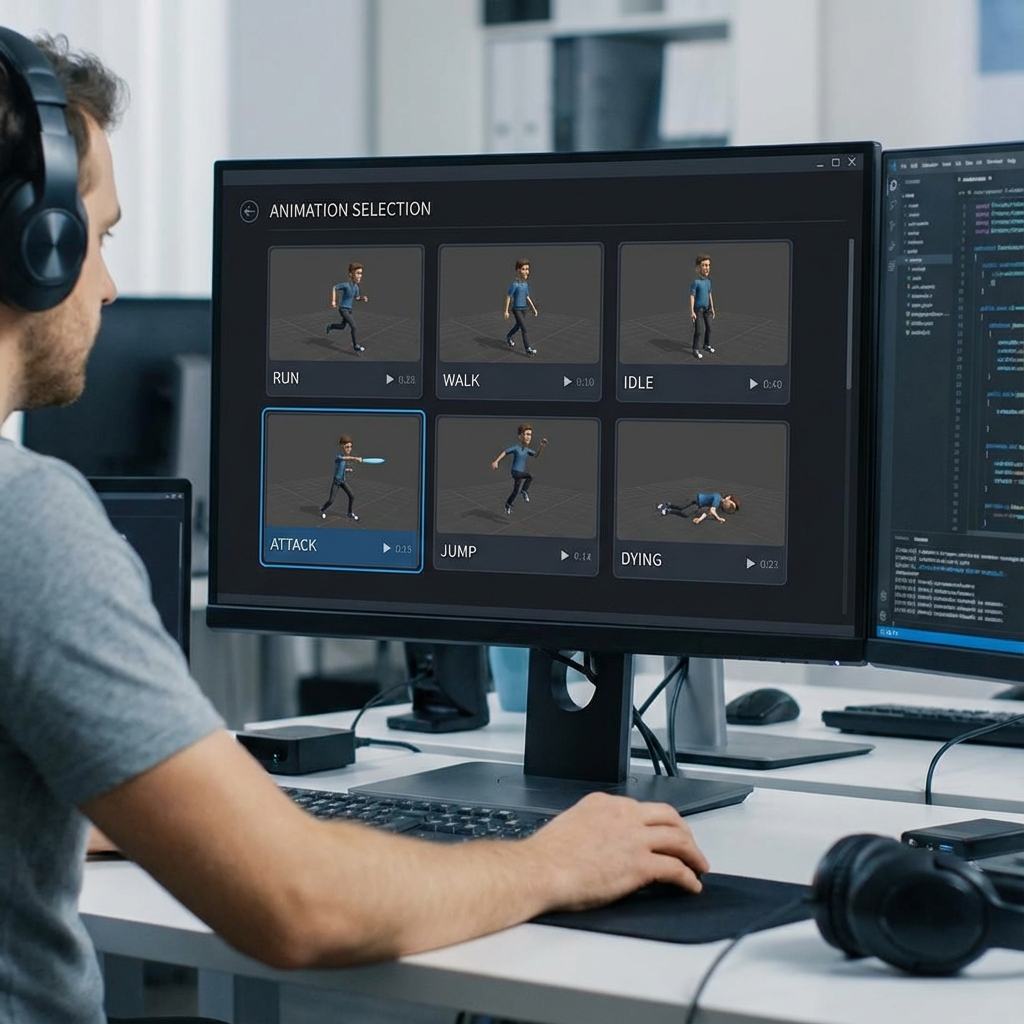Hit the play icon for JUMP
The image size is (1024, 1024).
tap(565, 555)
